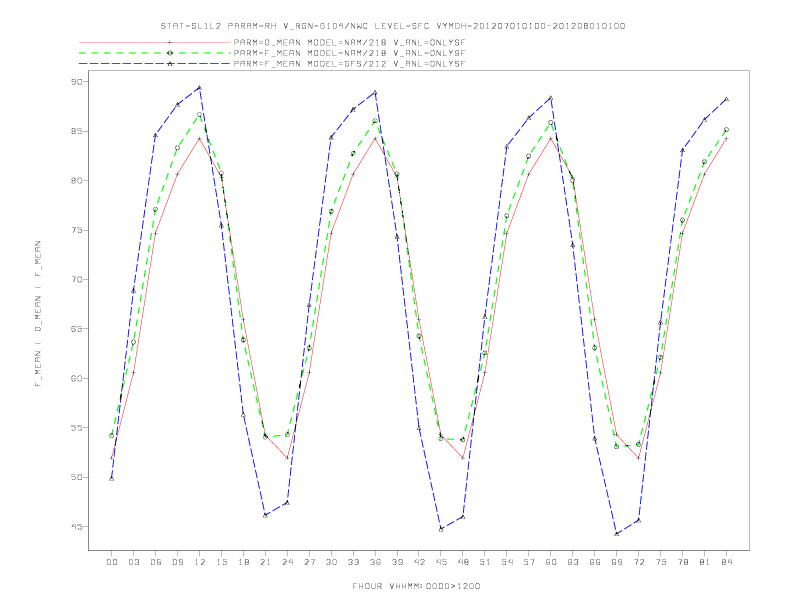
Task: Click x-axis forecast hour label 51
Action: pos(485,562)
